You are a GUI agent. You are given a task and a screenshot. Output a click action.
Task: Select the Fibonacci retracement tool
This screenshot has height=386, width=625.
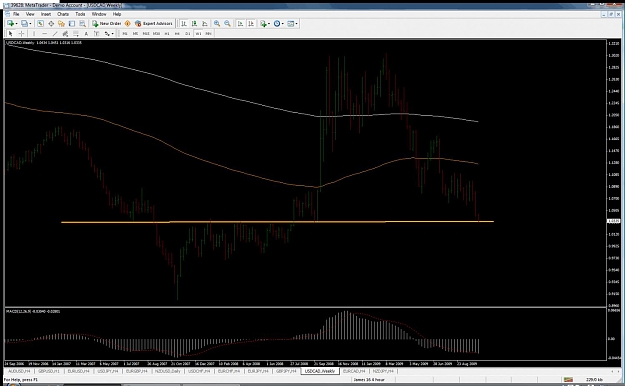tap(76, 33)
